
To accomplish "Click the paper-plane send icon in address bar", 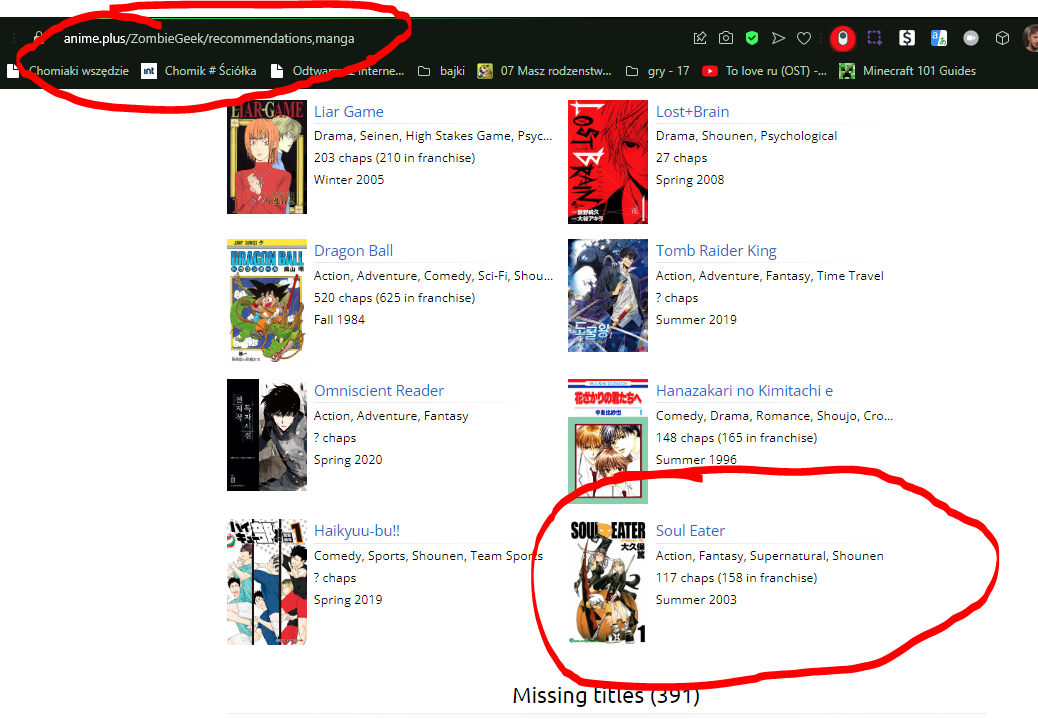I will tap(778, 38).
